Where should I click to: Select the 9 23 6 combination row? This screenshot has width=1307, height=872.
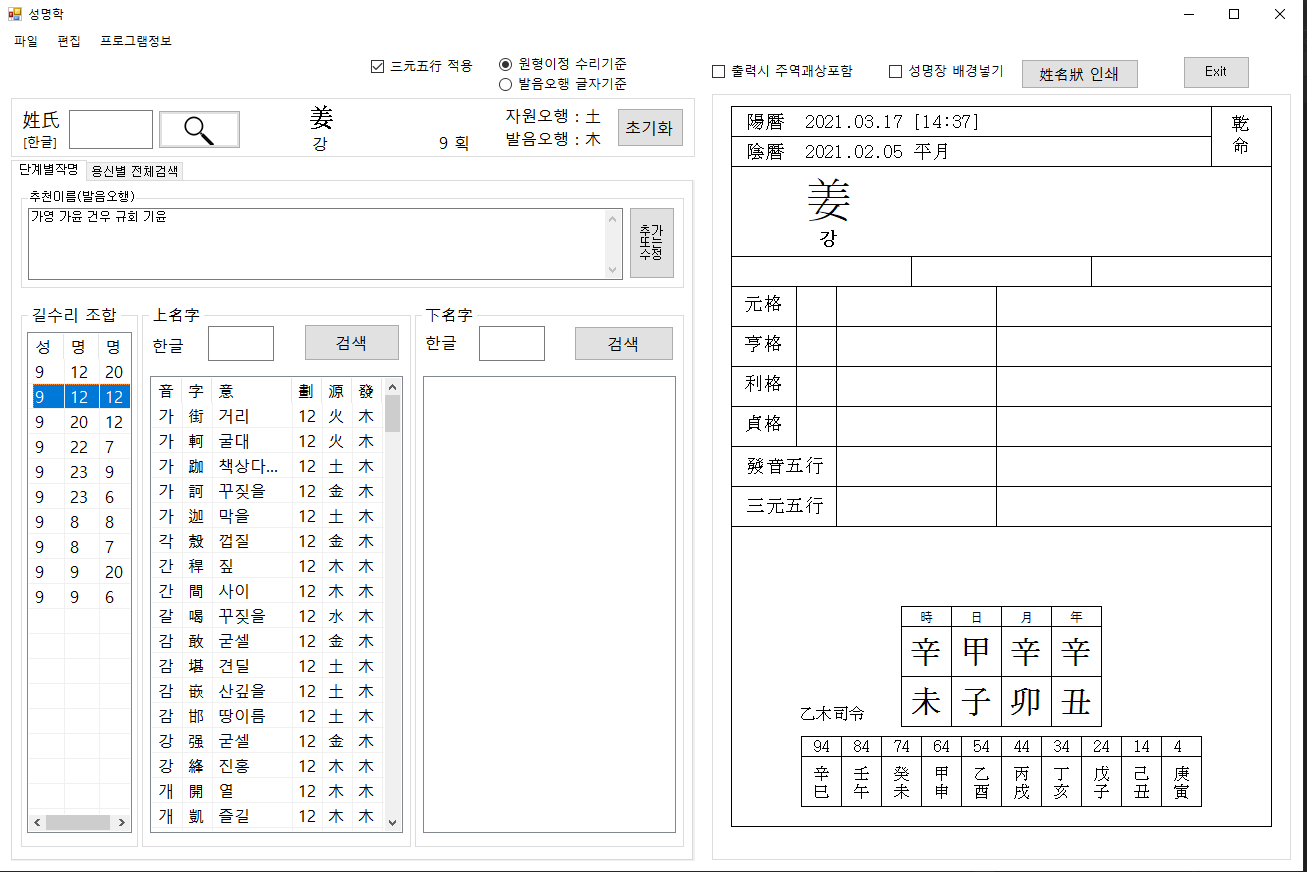[x=80, y=497]
